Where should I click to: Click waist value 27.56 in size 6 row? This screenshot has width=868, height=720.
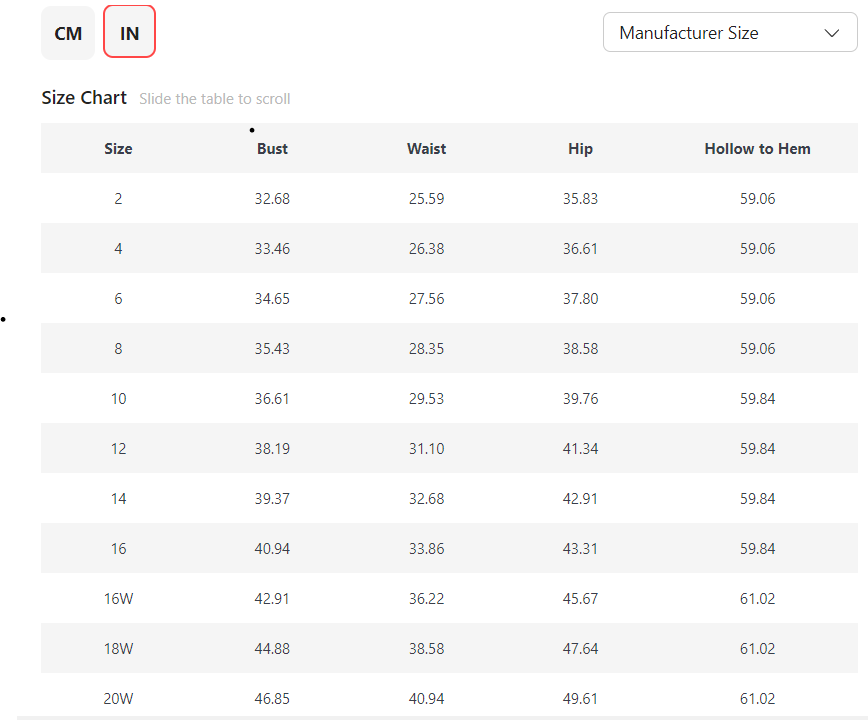[x=426, y=299]
